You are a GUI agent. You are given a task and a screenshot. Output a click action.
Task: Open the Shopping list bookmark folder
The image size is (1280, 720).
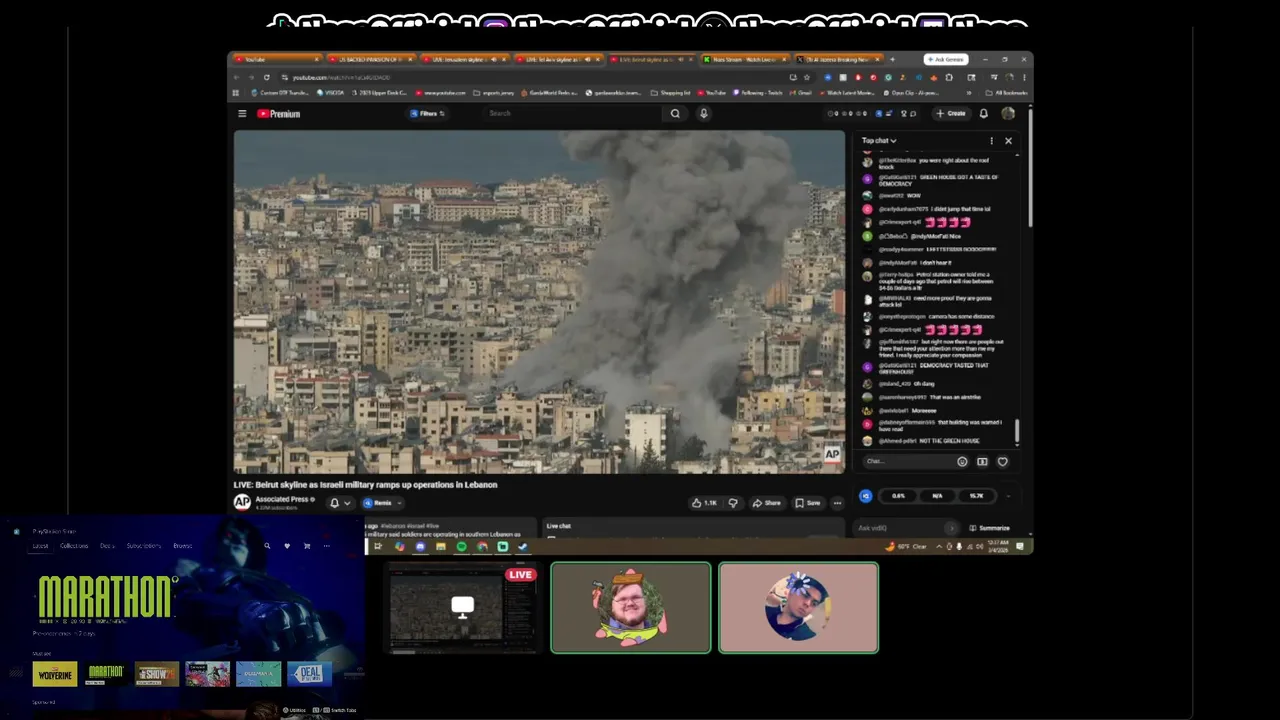[x=670, y=93]
